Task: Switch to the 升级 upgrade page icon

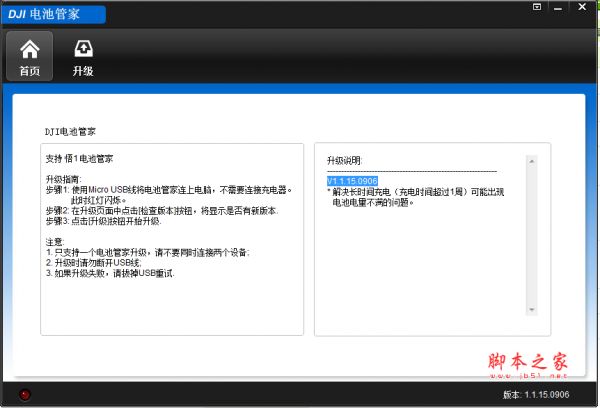Action: tap(82, 56)
